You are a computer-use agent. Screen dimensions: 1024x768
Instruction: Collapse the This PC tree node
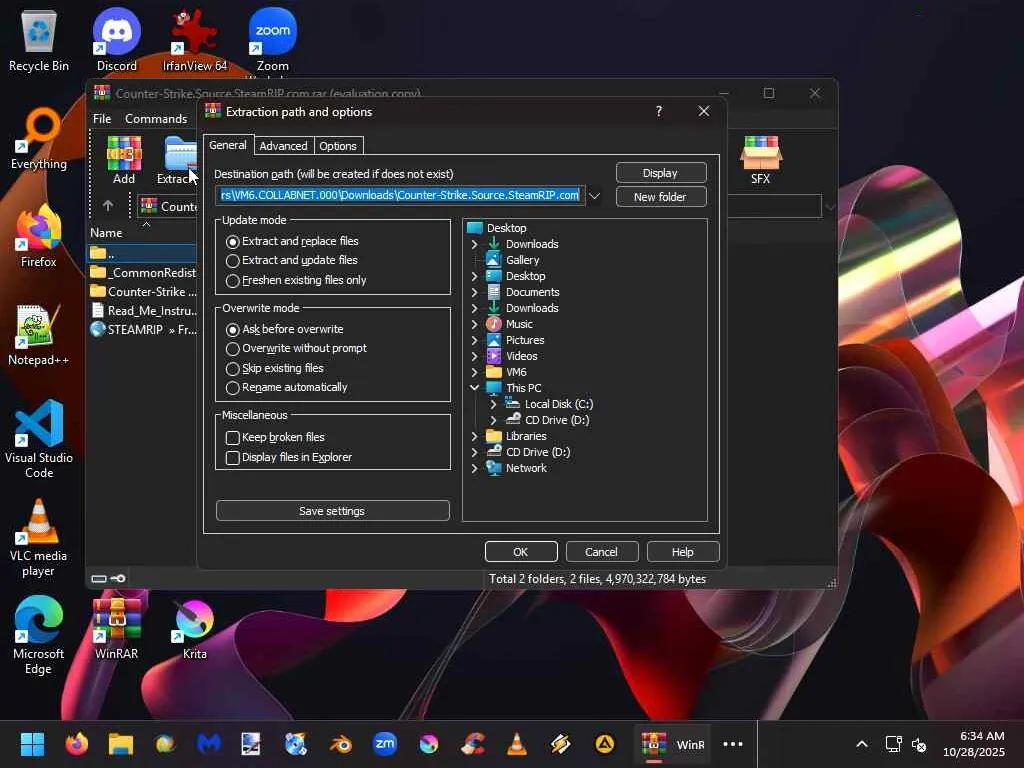(474, 388)
